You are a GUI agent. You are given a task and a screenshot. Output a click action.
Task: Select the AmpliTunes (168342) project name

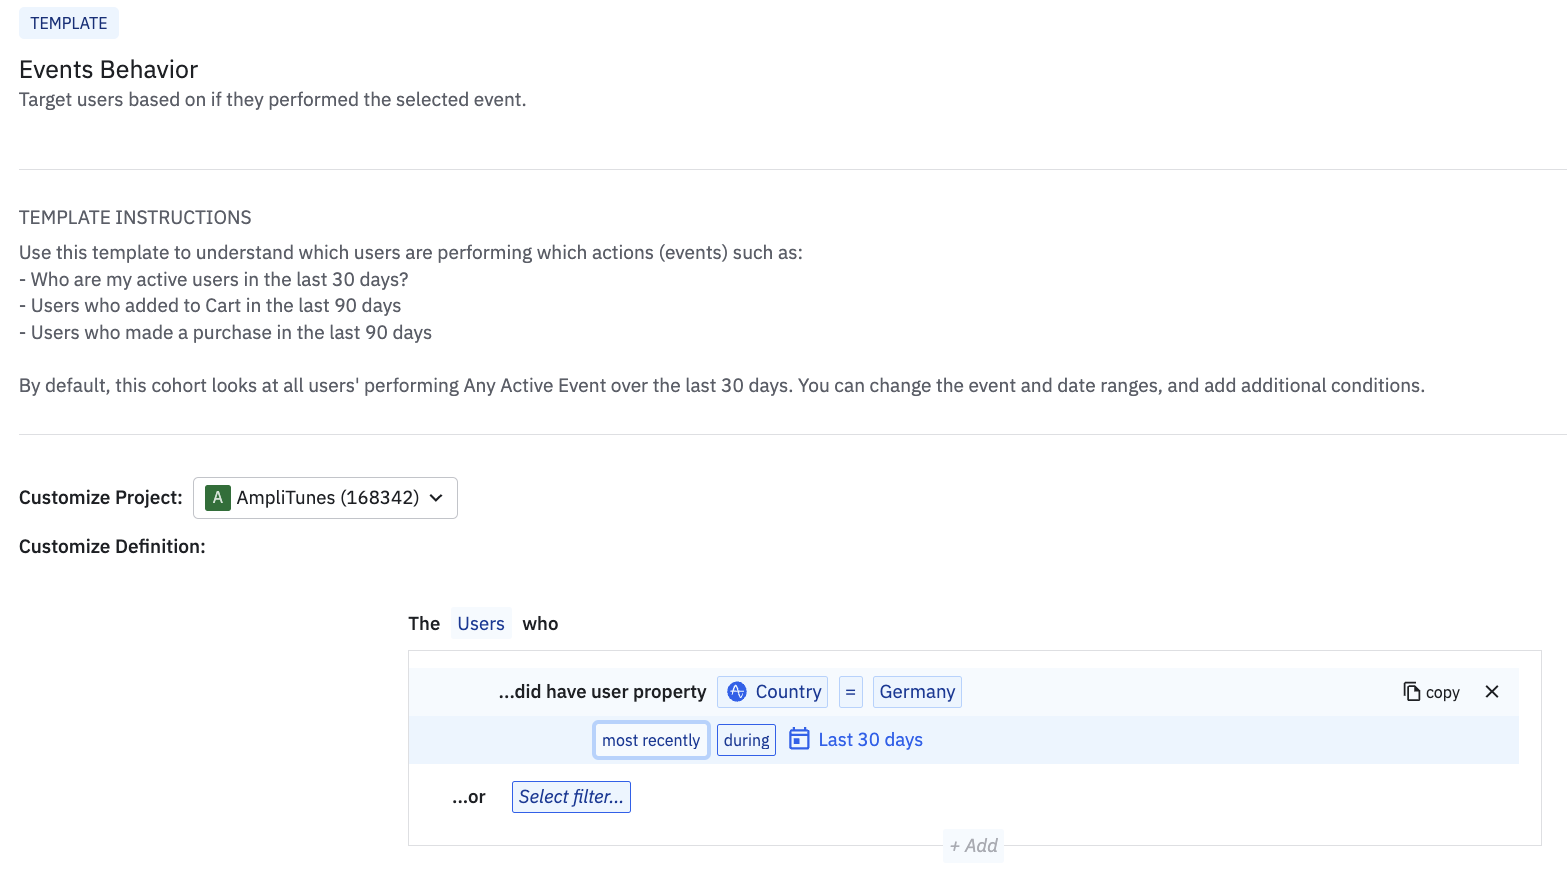point(327,498)
